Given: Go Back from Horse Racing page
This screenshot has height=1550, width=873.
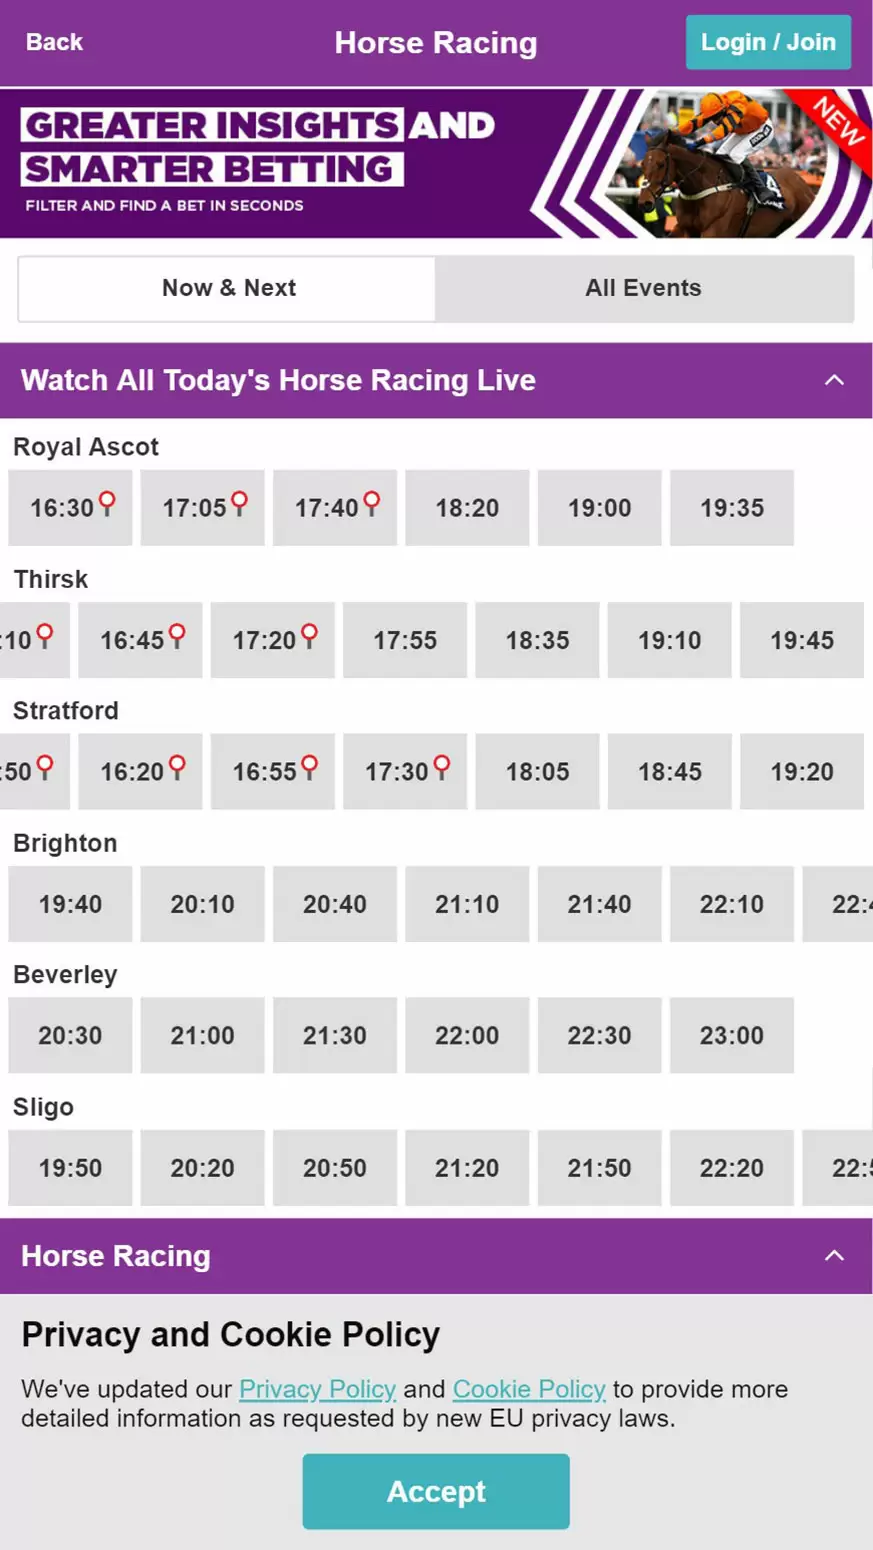Looking at the screenshot, I should tap(54, 42).
